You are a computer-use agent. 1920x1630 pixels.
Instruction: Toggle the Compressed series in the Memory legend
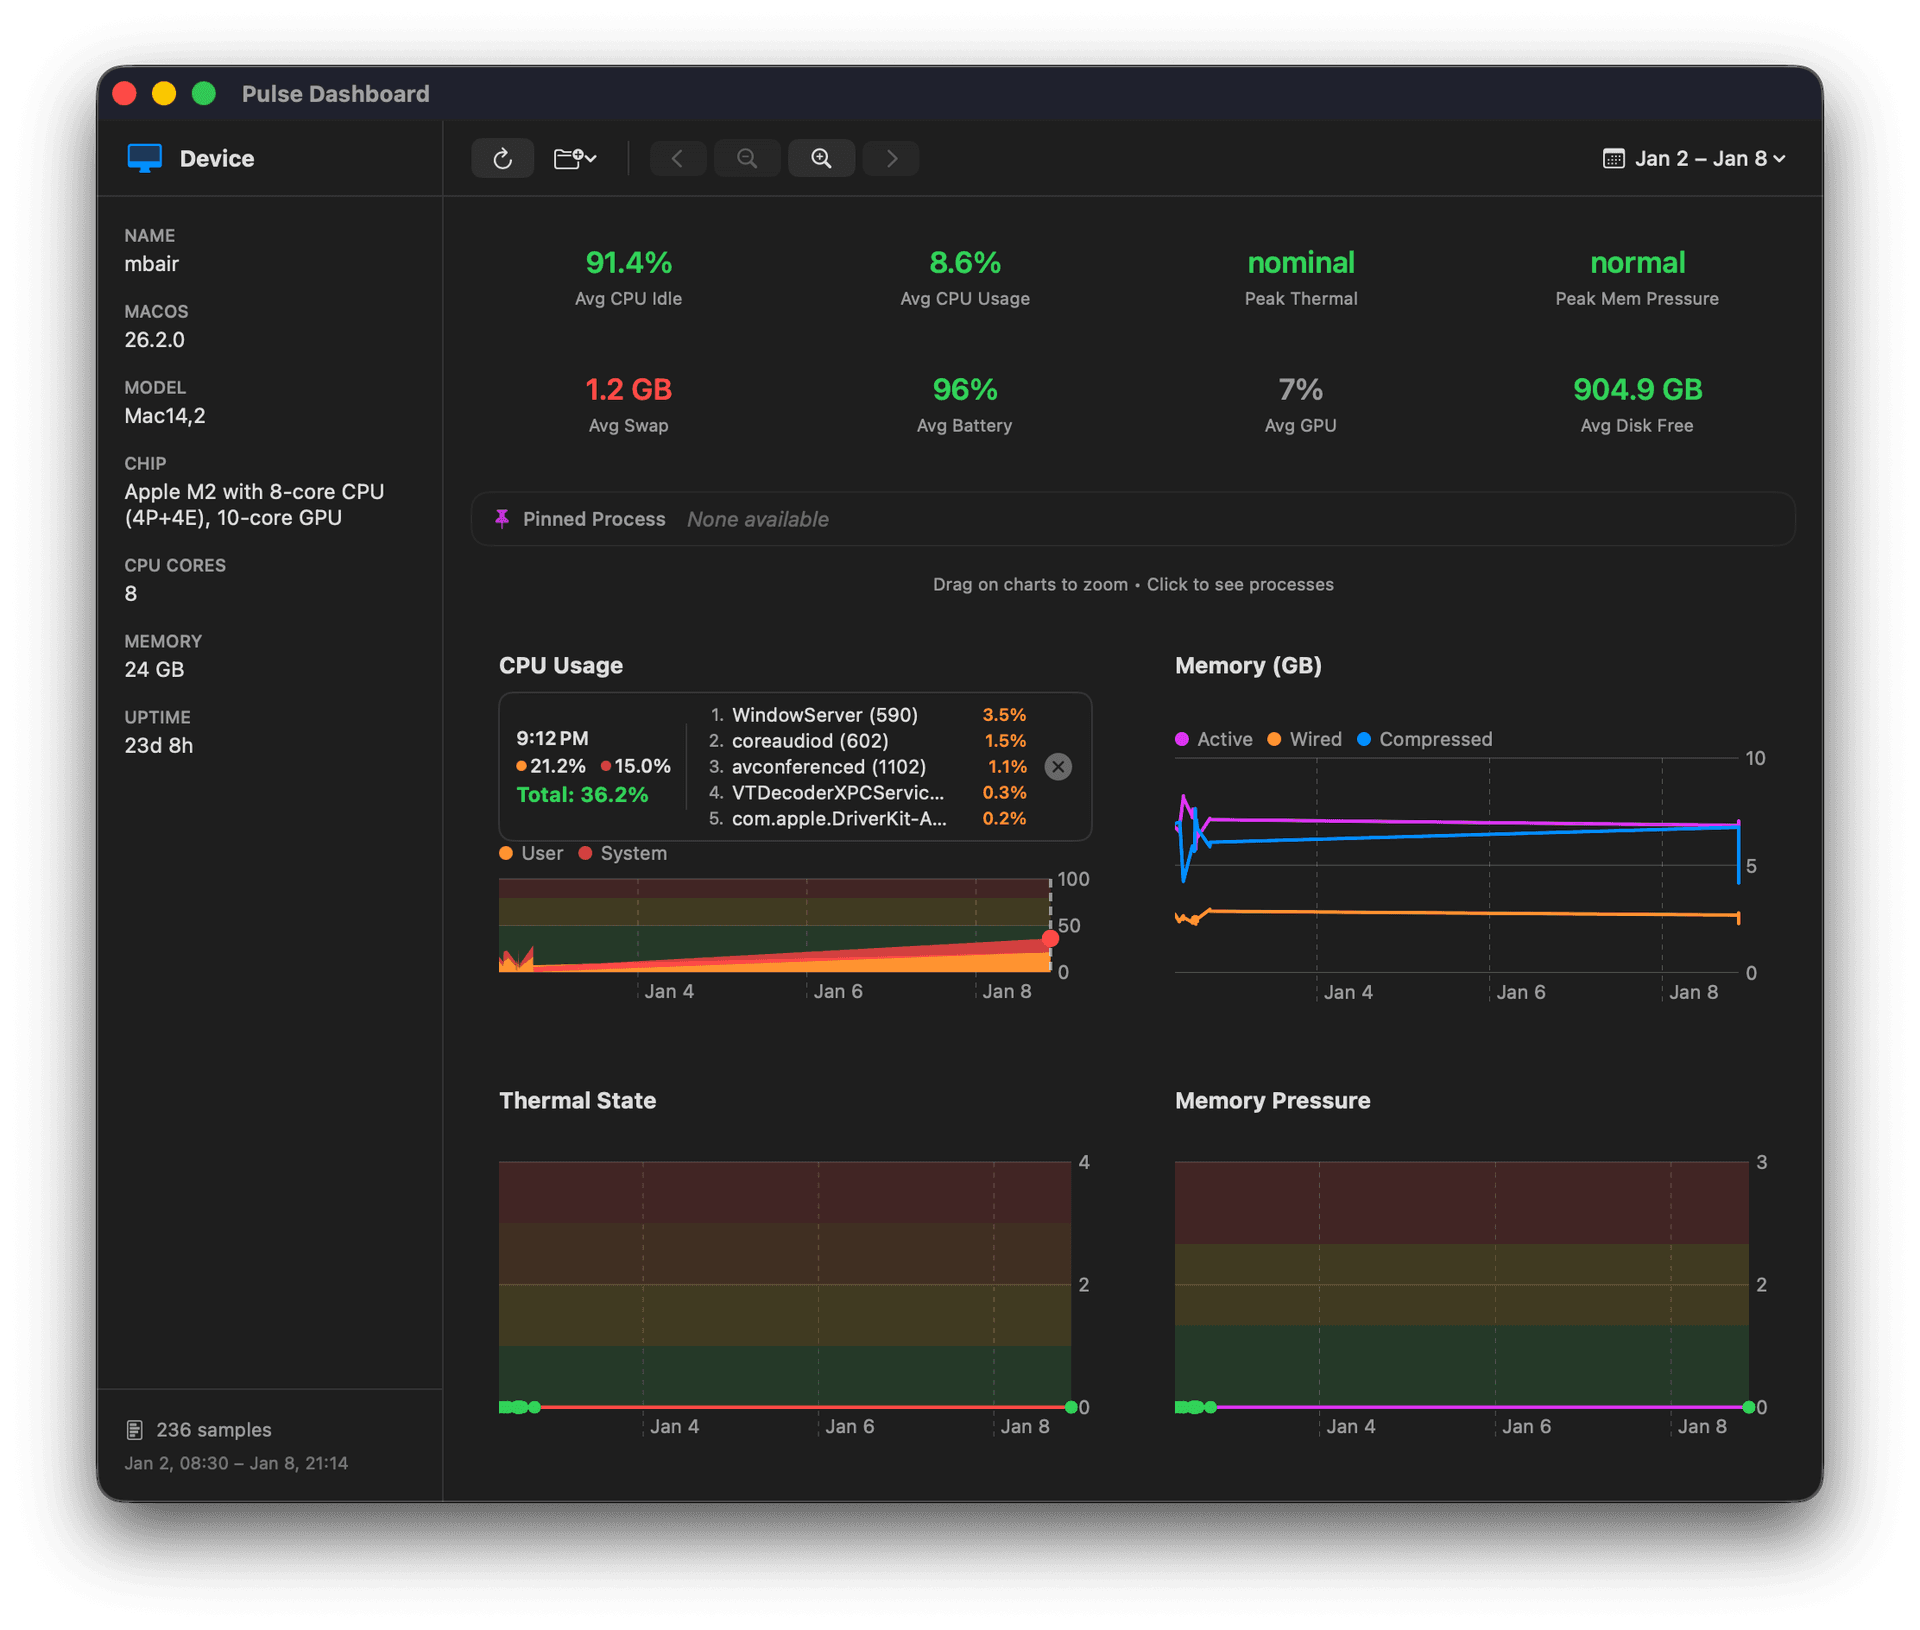tap(1425, 739)
